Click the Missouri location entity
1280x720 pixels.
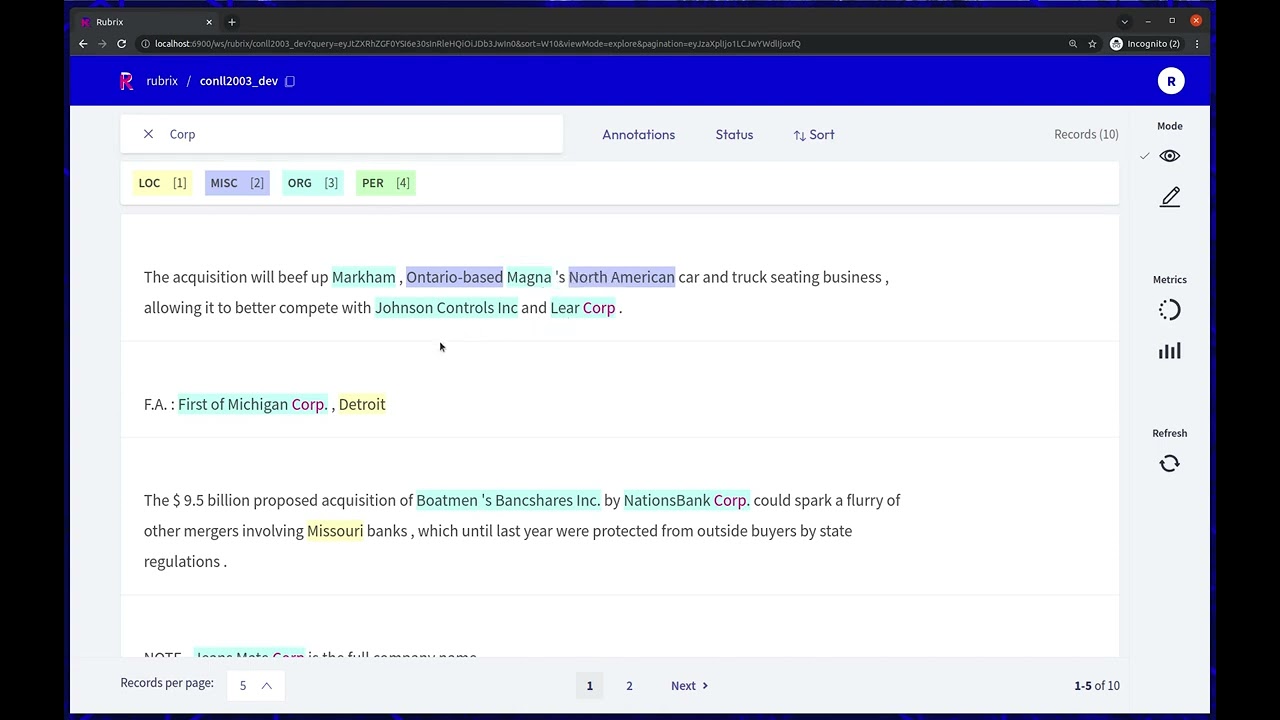click(335, 530)
